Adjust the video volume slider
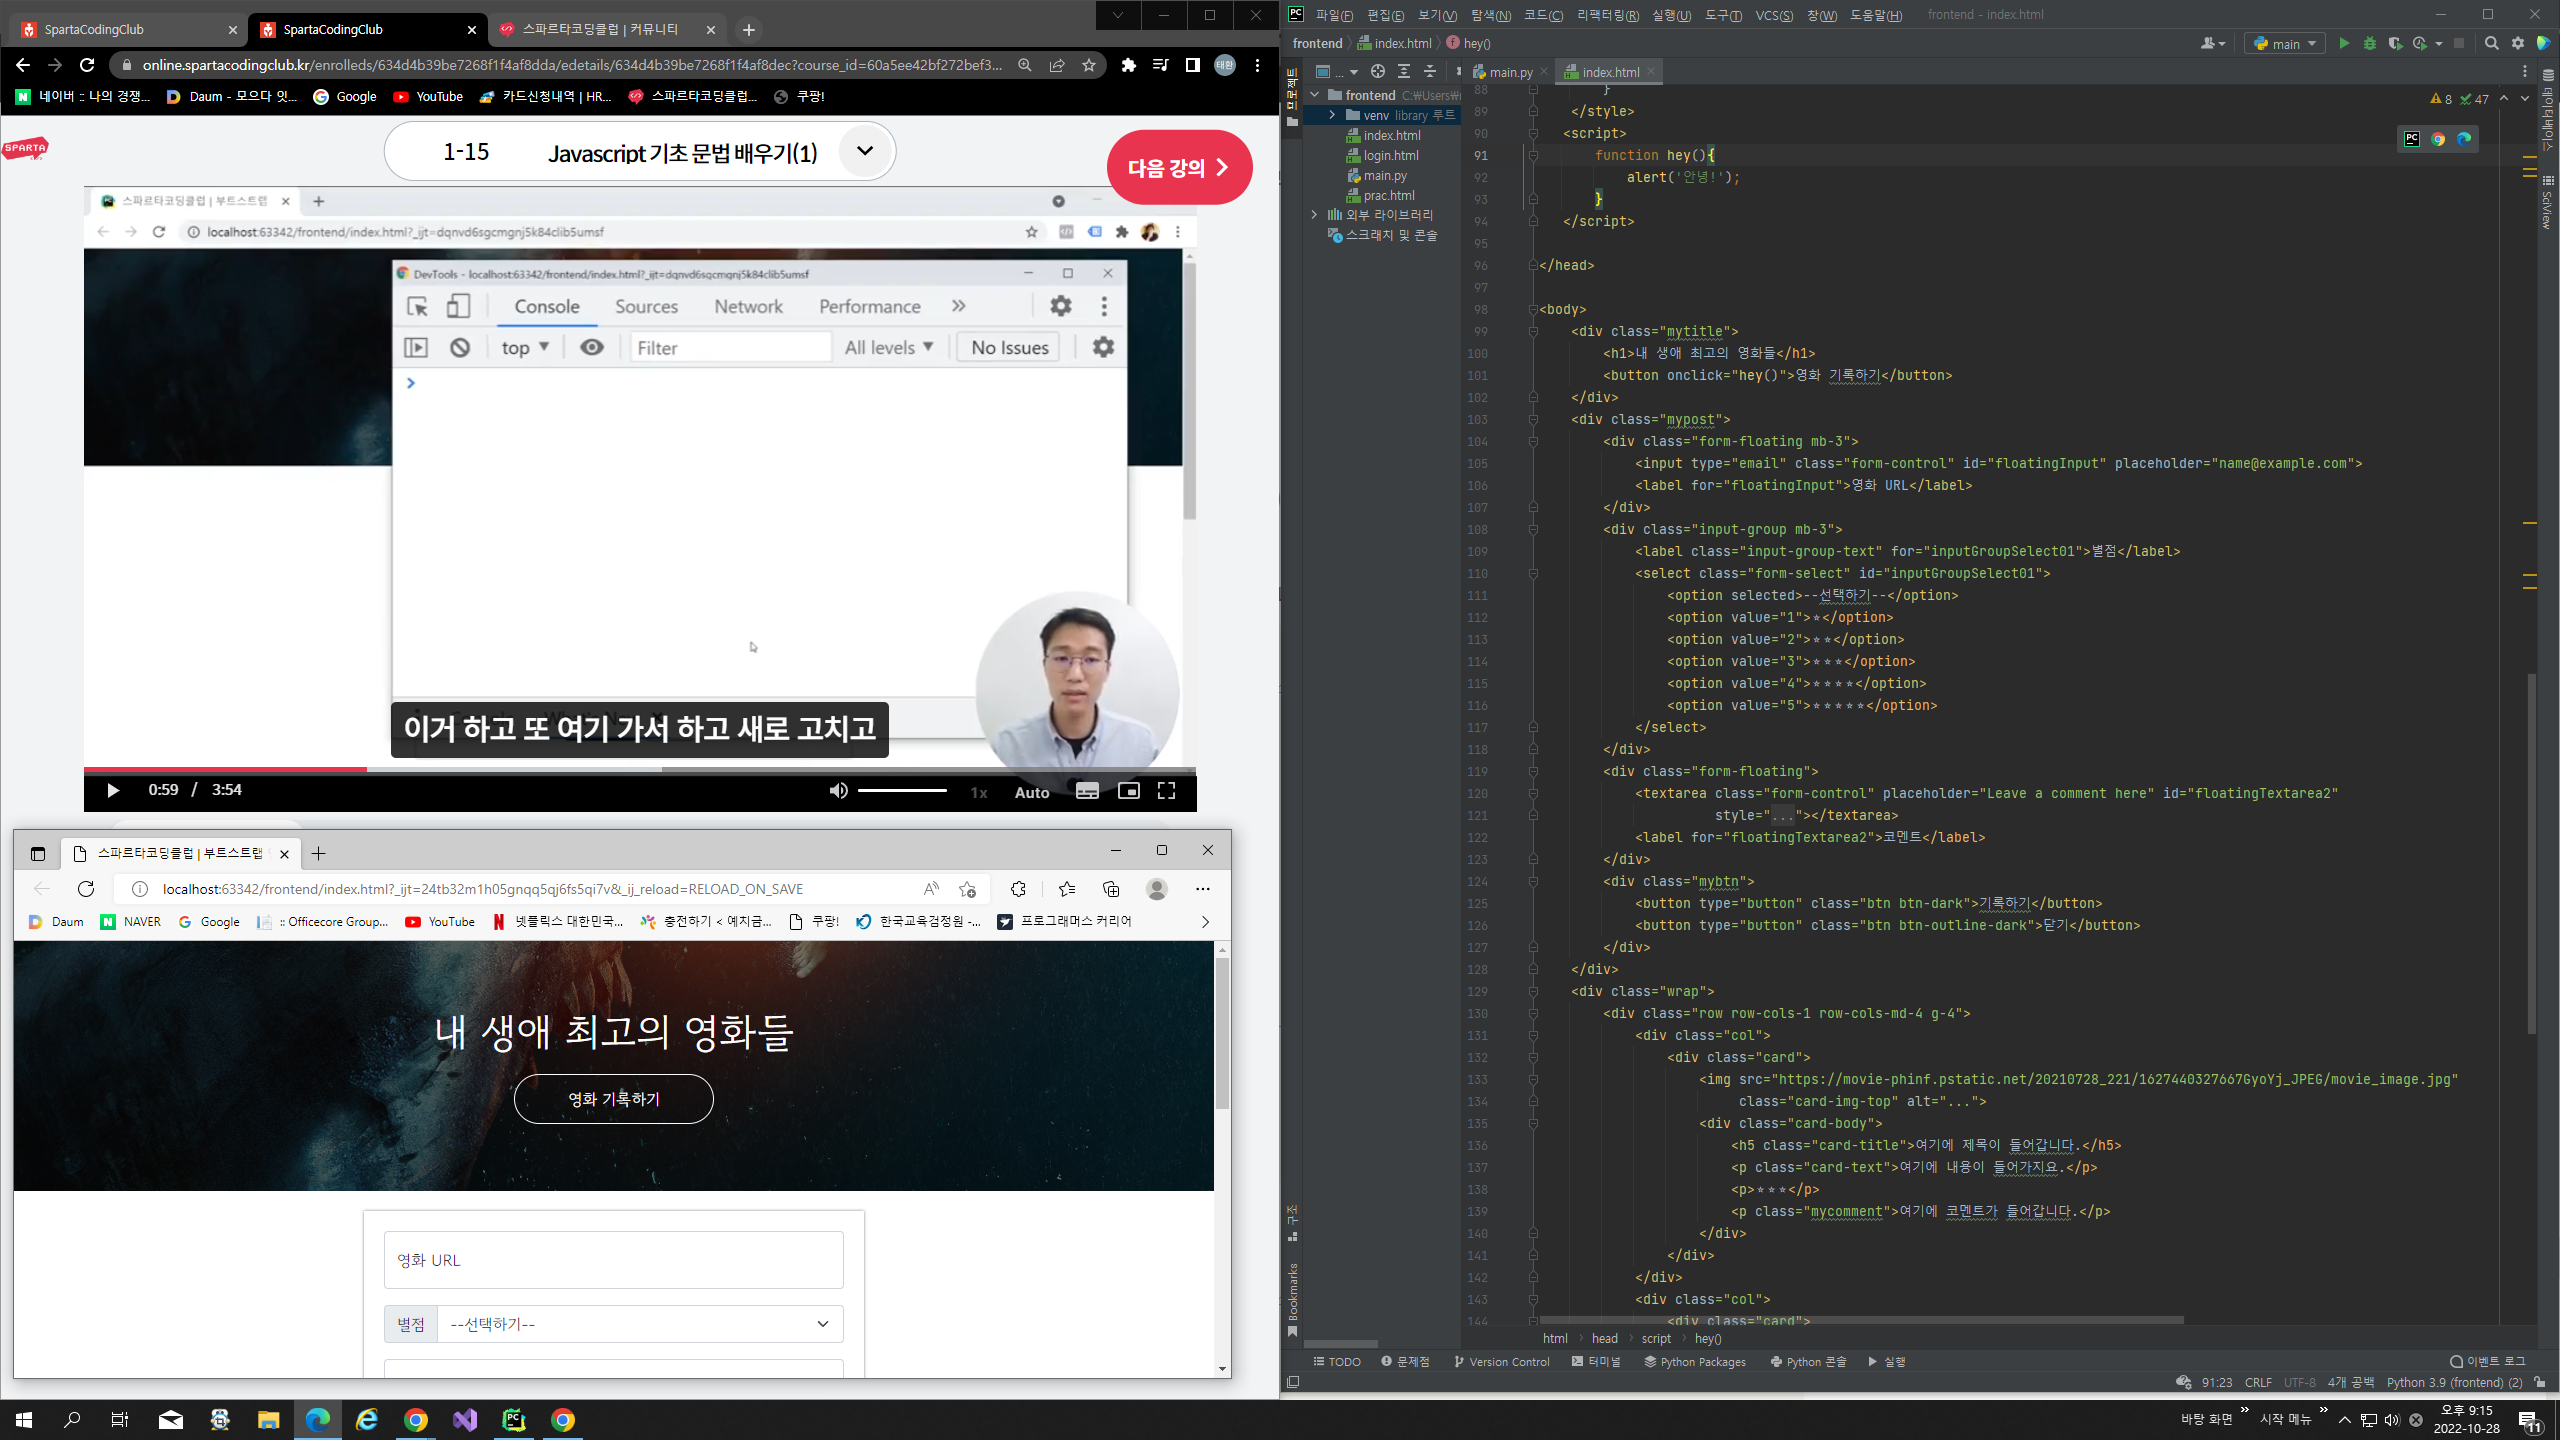 pos(902,791)
